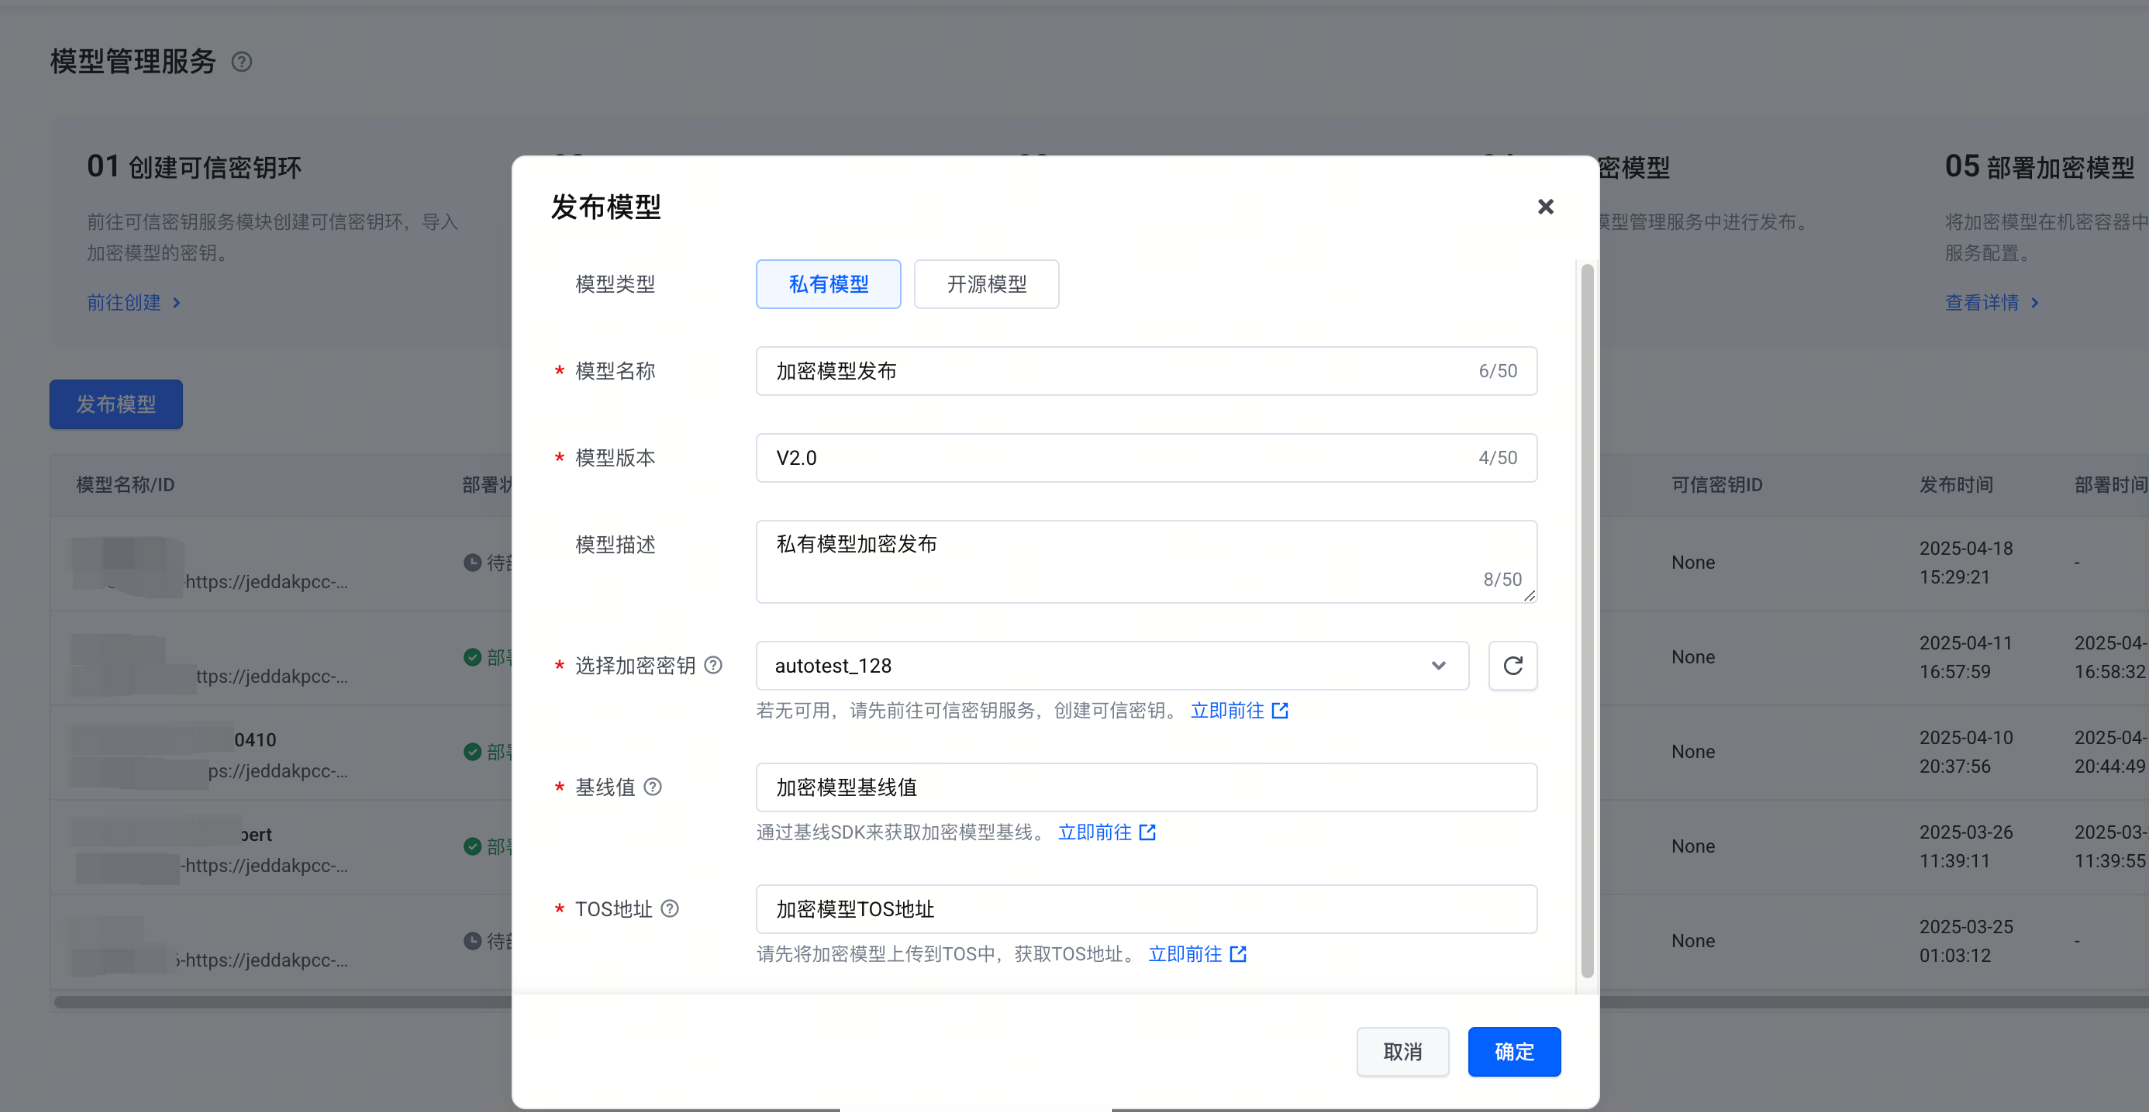Open 立即前往 link for baseline SDK

coord(1107,832)
